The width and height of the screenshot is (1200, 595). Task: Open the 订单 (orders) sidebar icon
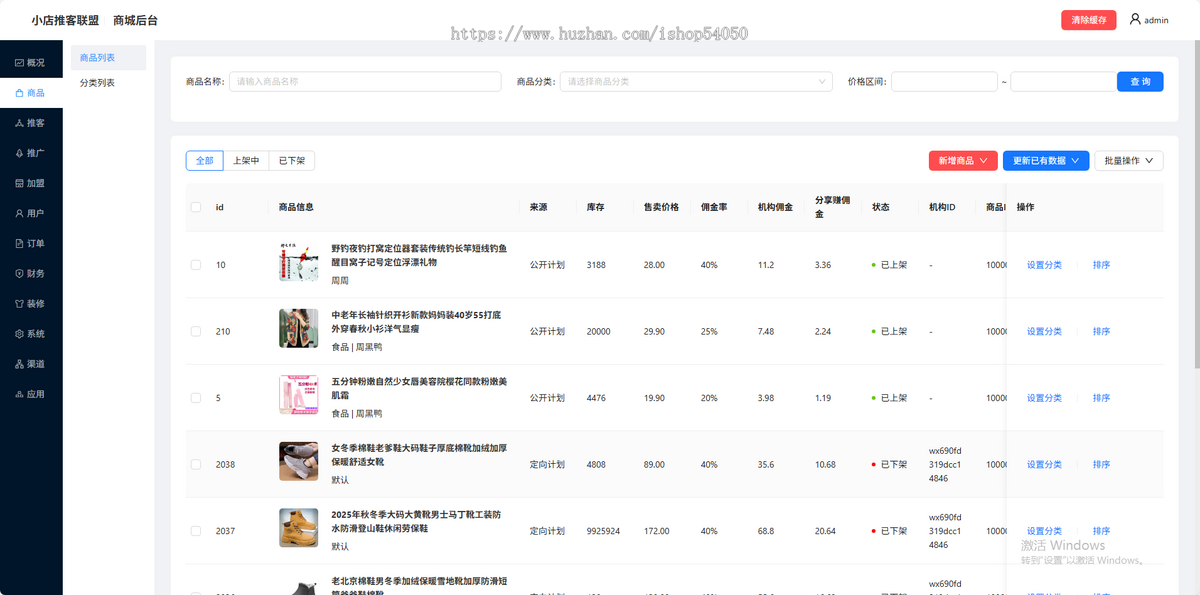click(31, 242)
